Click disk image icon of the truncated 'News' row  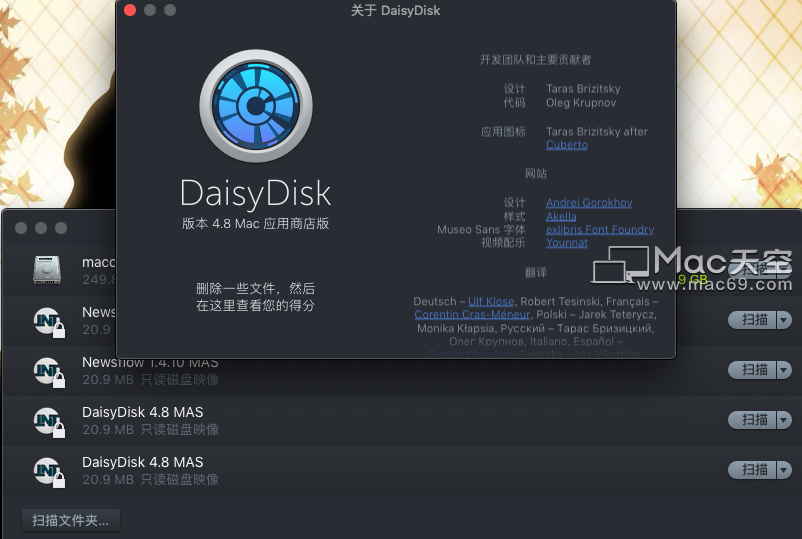click(x=50, y=322)
